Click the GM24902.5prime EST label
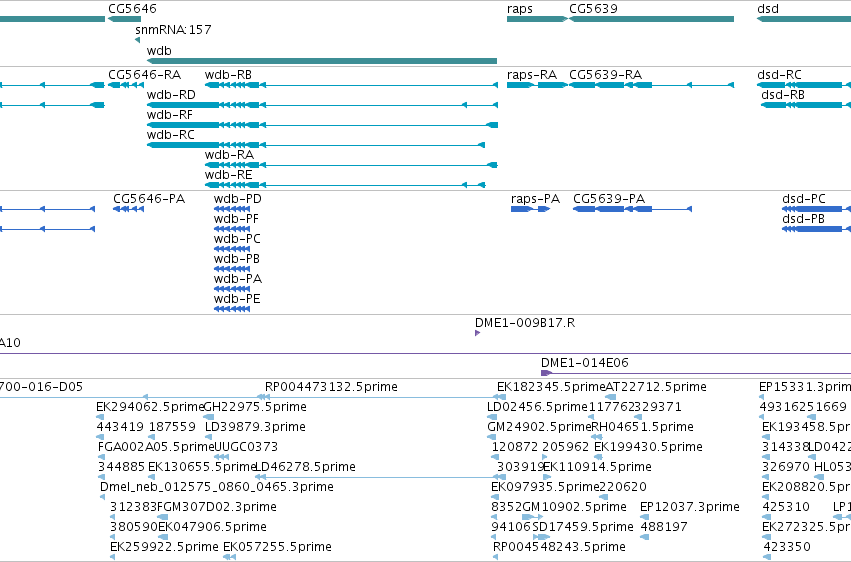The width and height of the screenshot is (851, 562). coord(539,427)
